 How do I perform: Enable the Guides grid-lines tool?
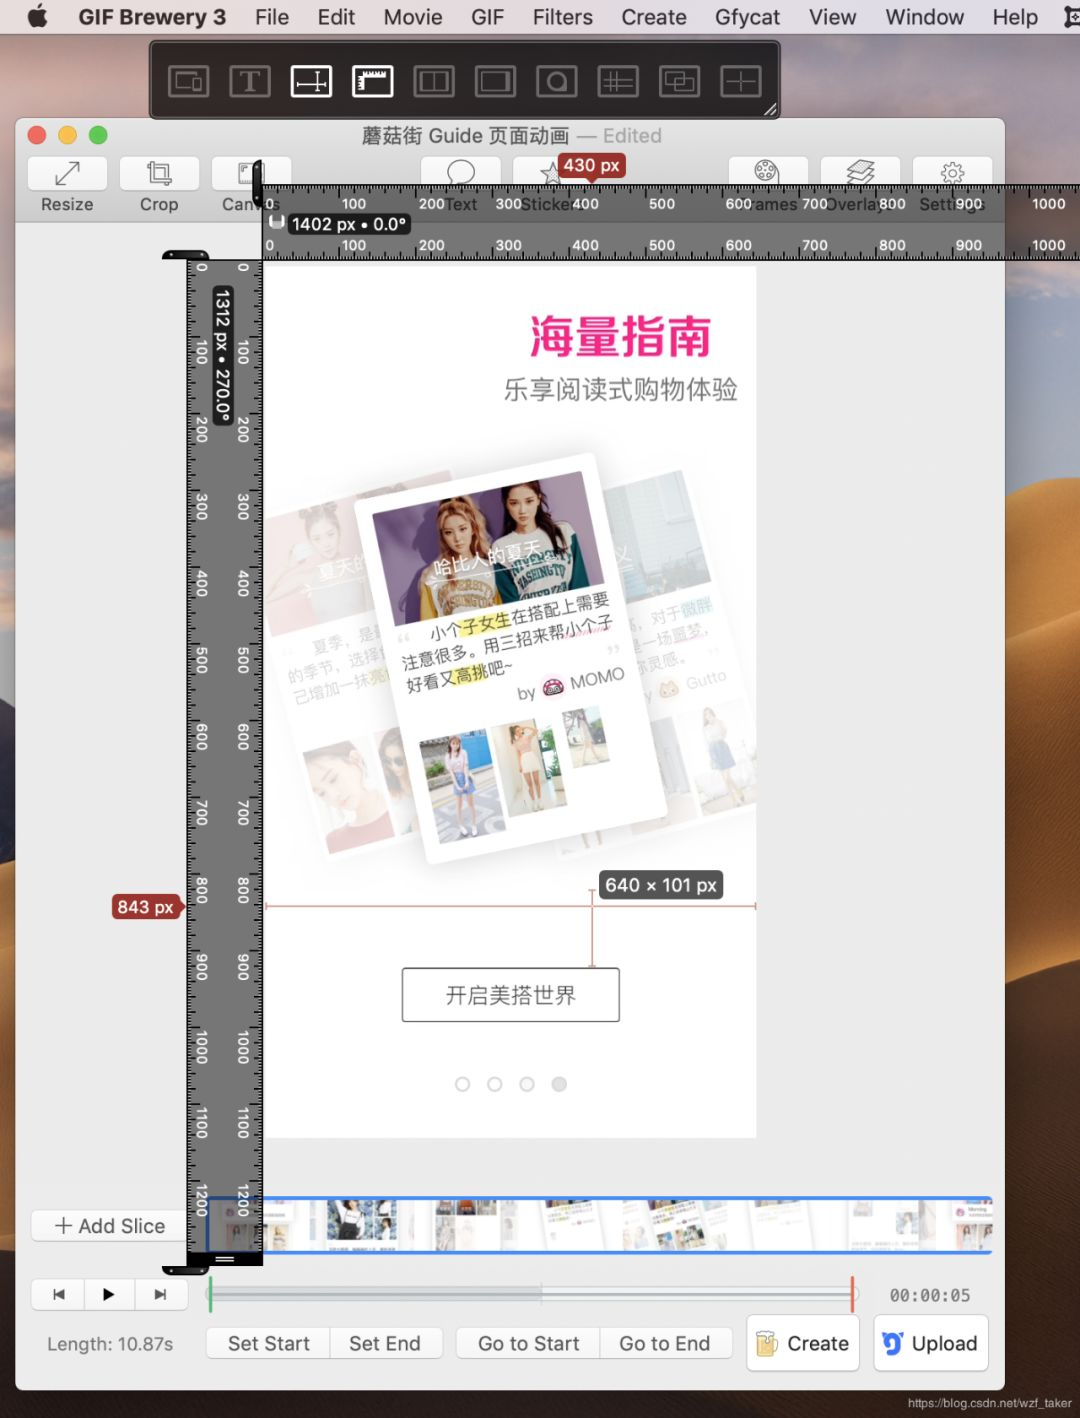[x=618, y=81]
